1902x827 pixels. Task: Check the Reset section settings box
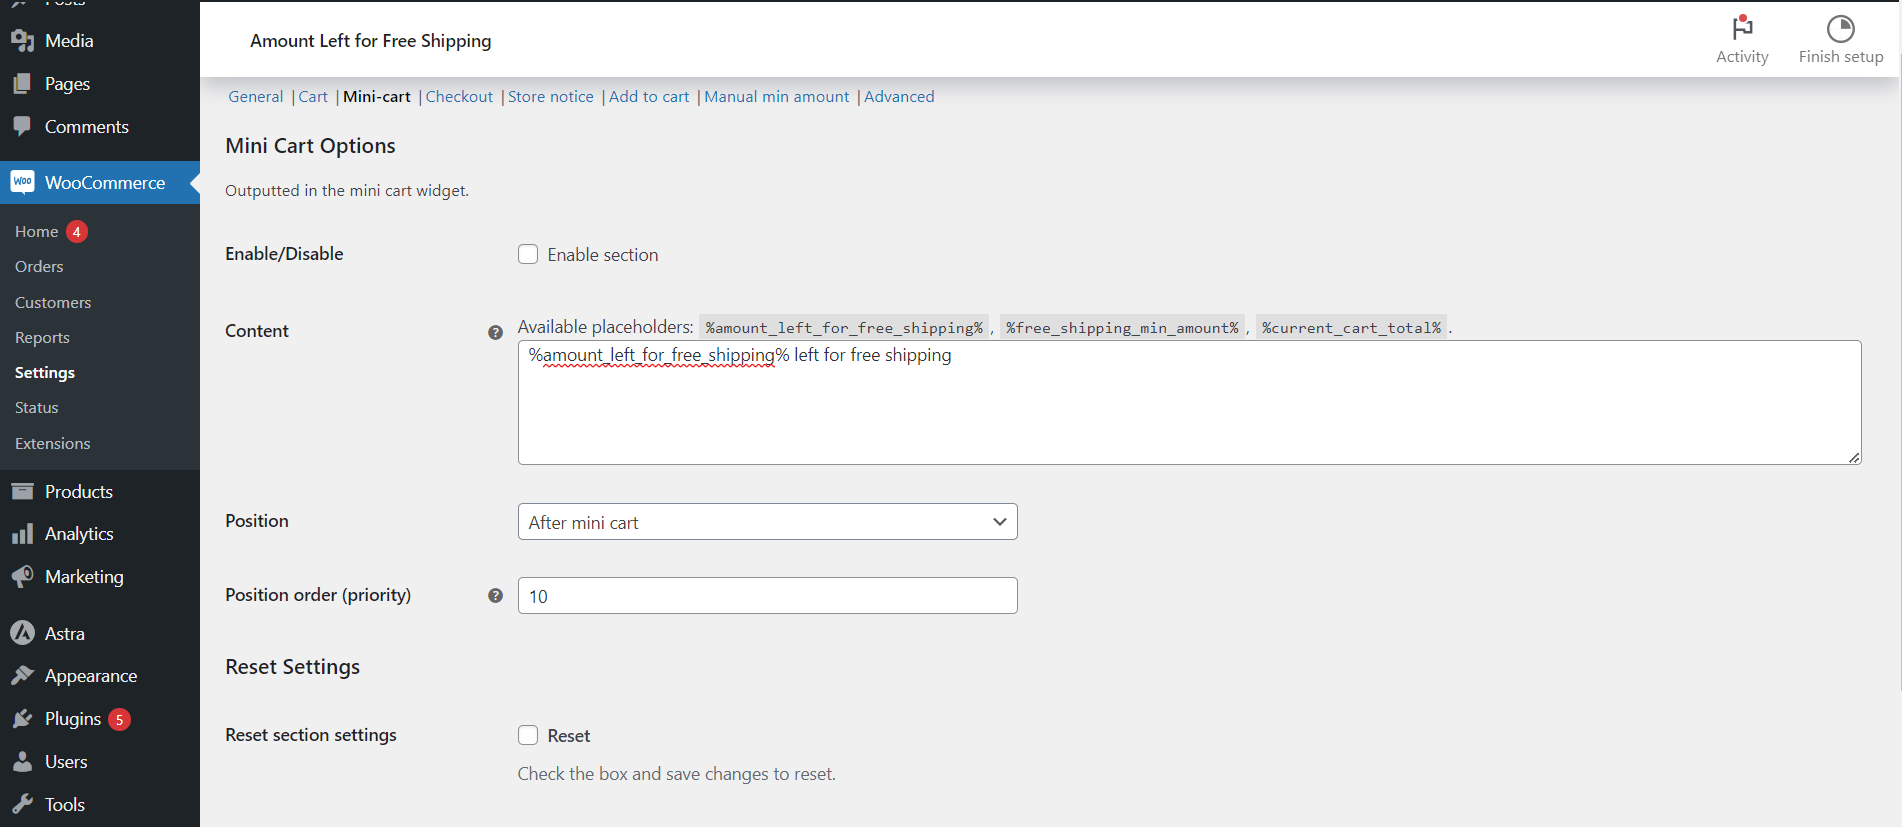click(x=528, y=735)
